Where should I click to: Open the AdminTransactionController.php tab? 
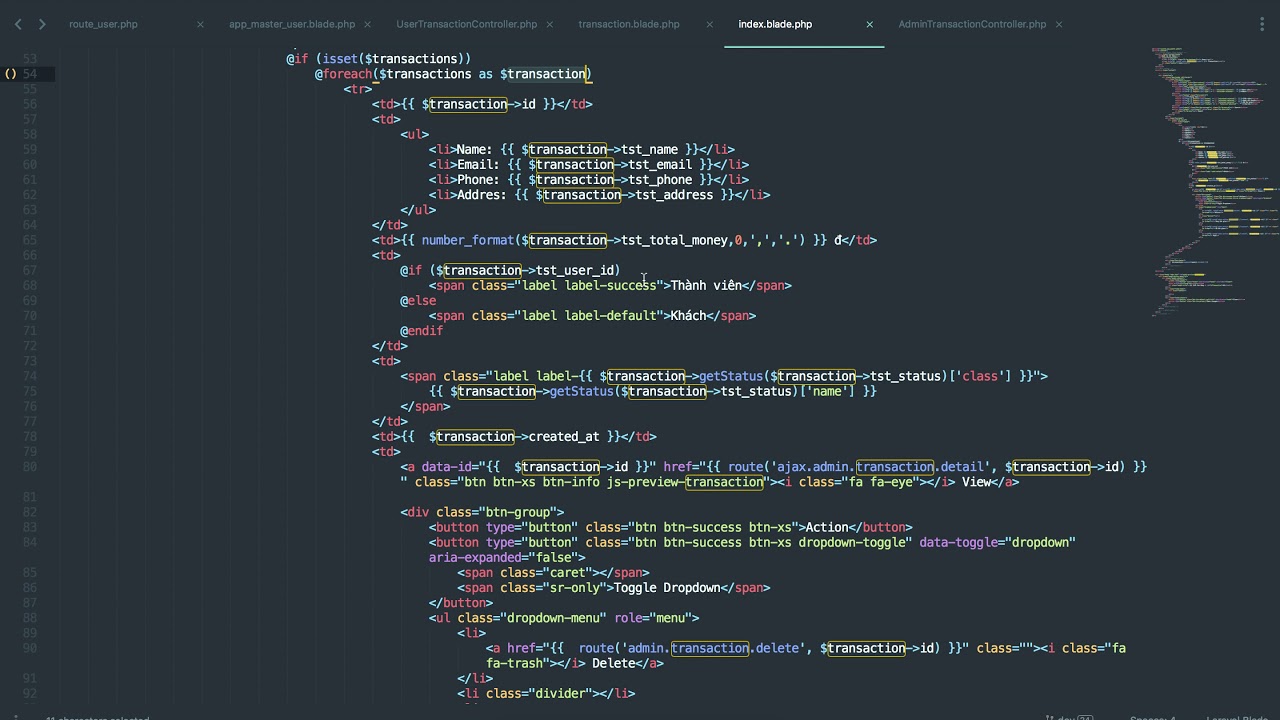(972, 24)
